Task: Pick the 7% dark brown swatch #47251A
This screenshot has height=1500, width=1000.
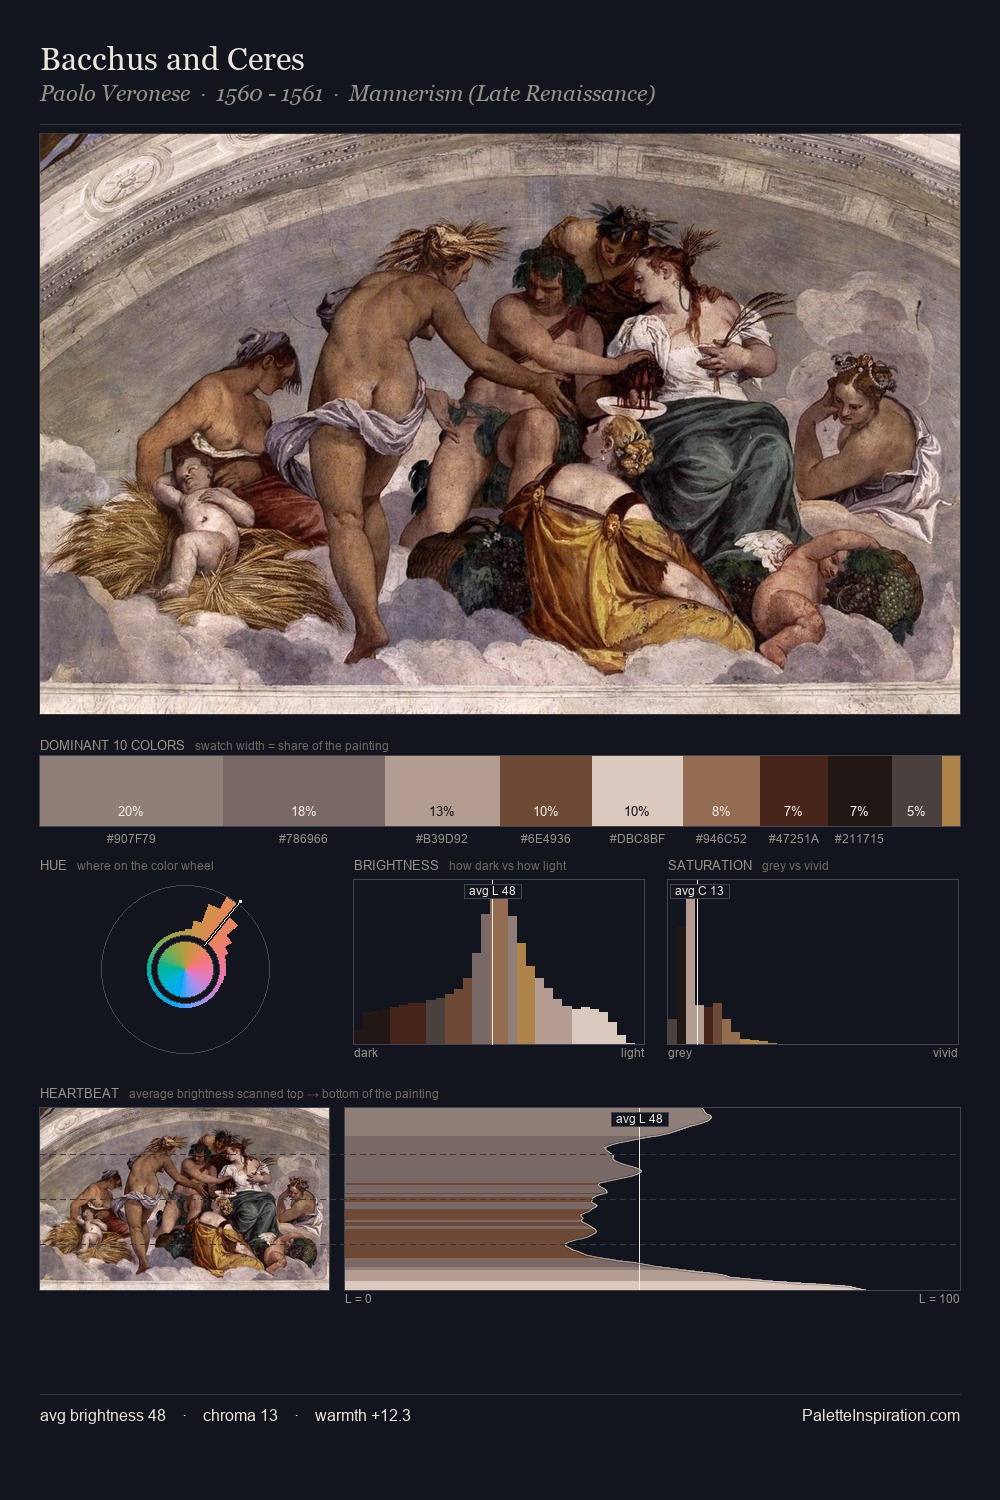Action: [794, 791]
